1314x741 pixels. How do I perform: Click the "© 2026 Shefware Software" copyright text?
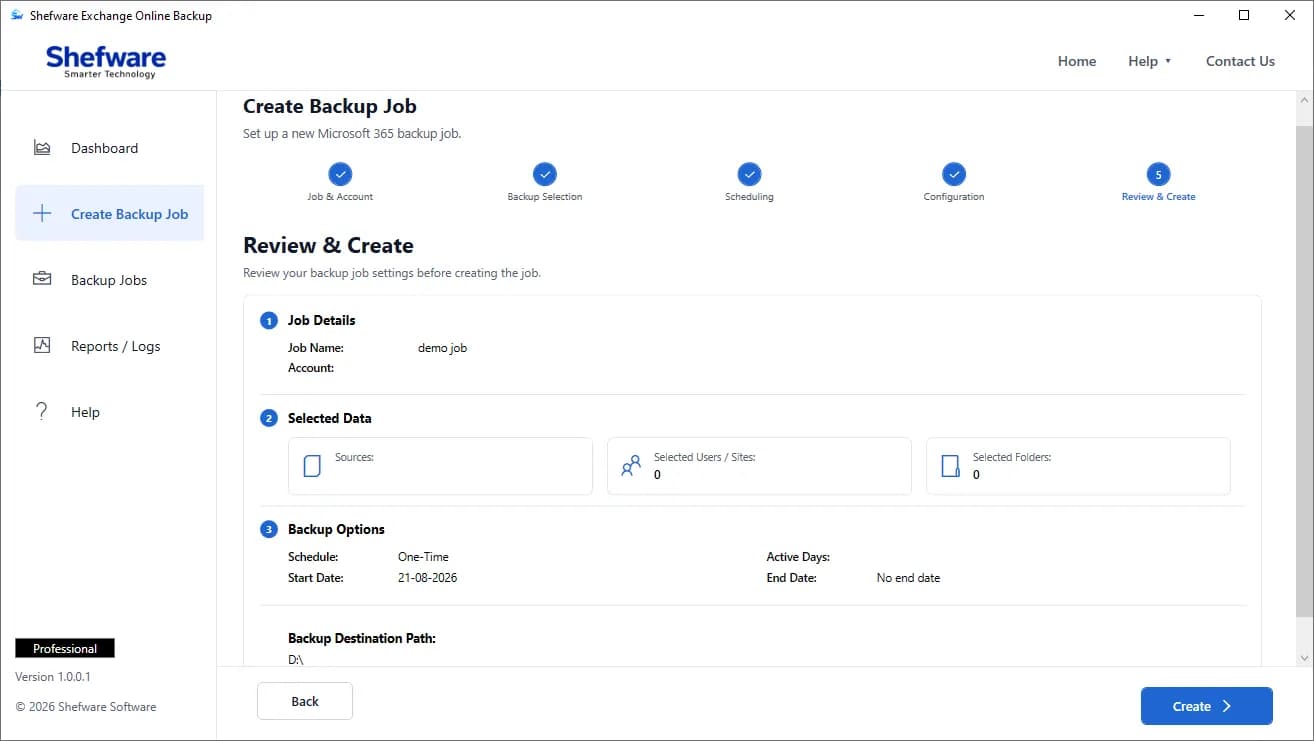point(86,707)
